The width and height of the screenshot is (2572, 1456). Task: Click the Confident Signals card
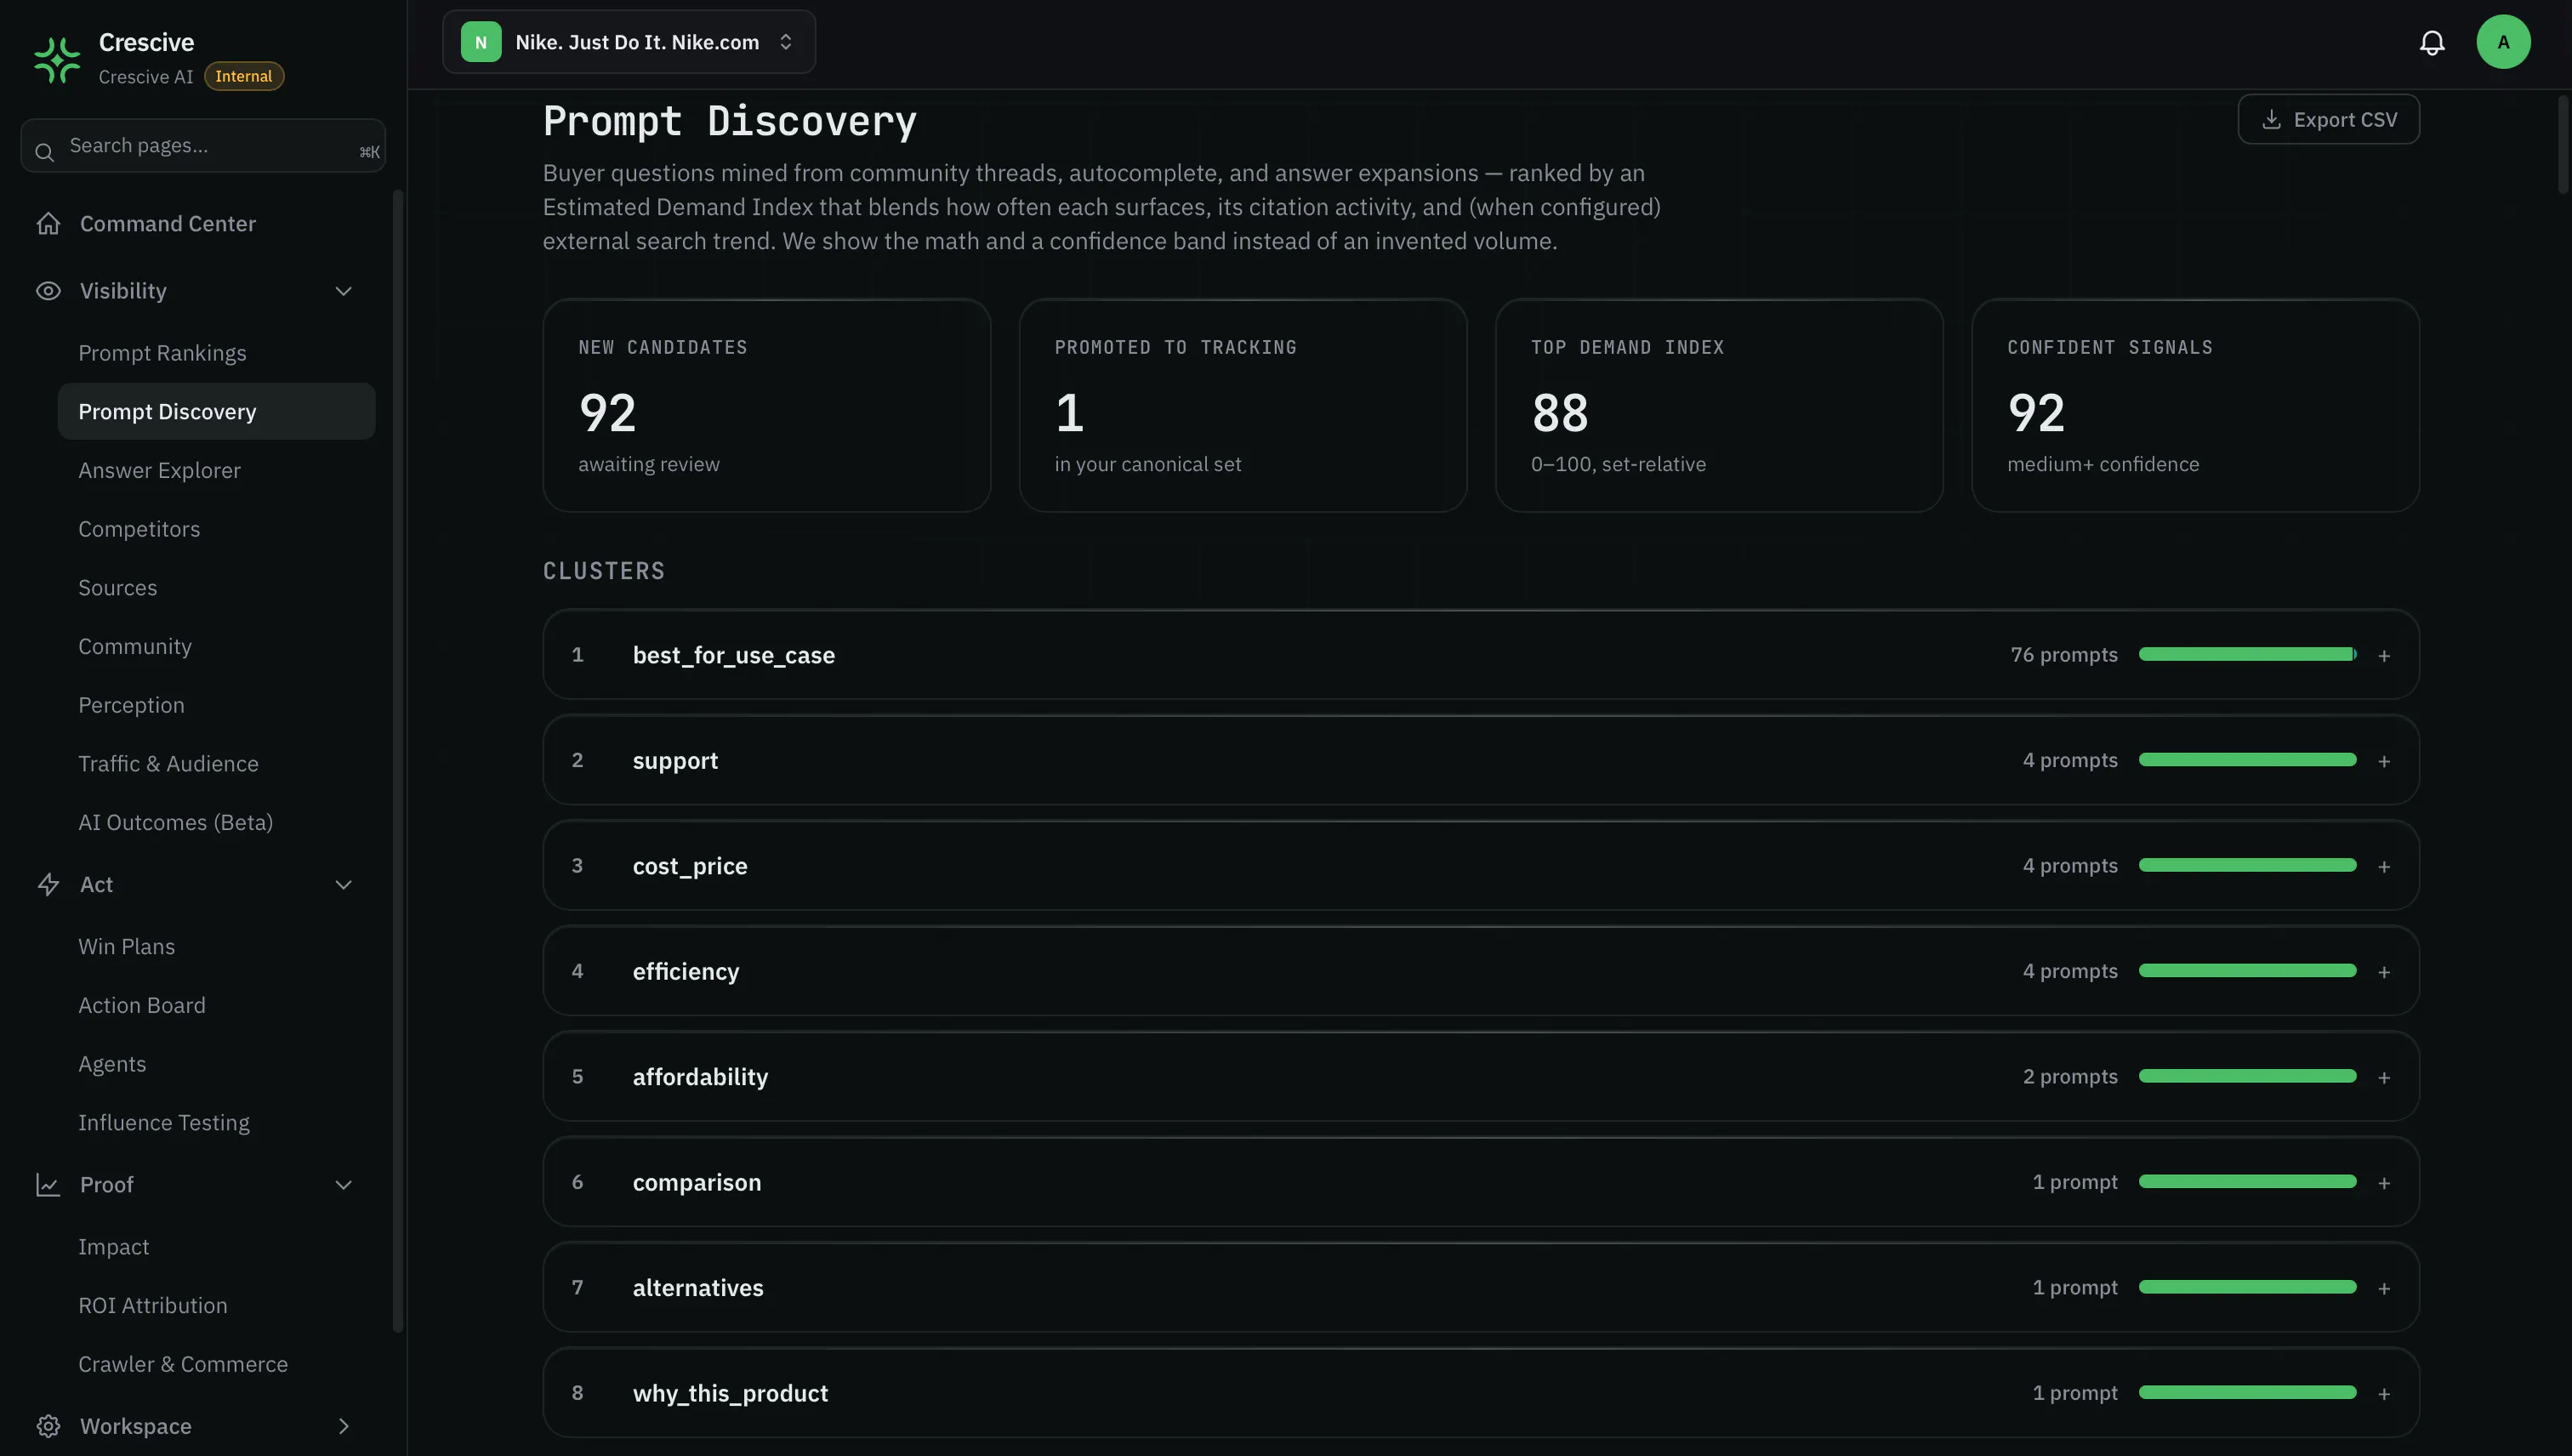[2195, 405]
